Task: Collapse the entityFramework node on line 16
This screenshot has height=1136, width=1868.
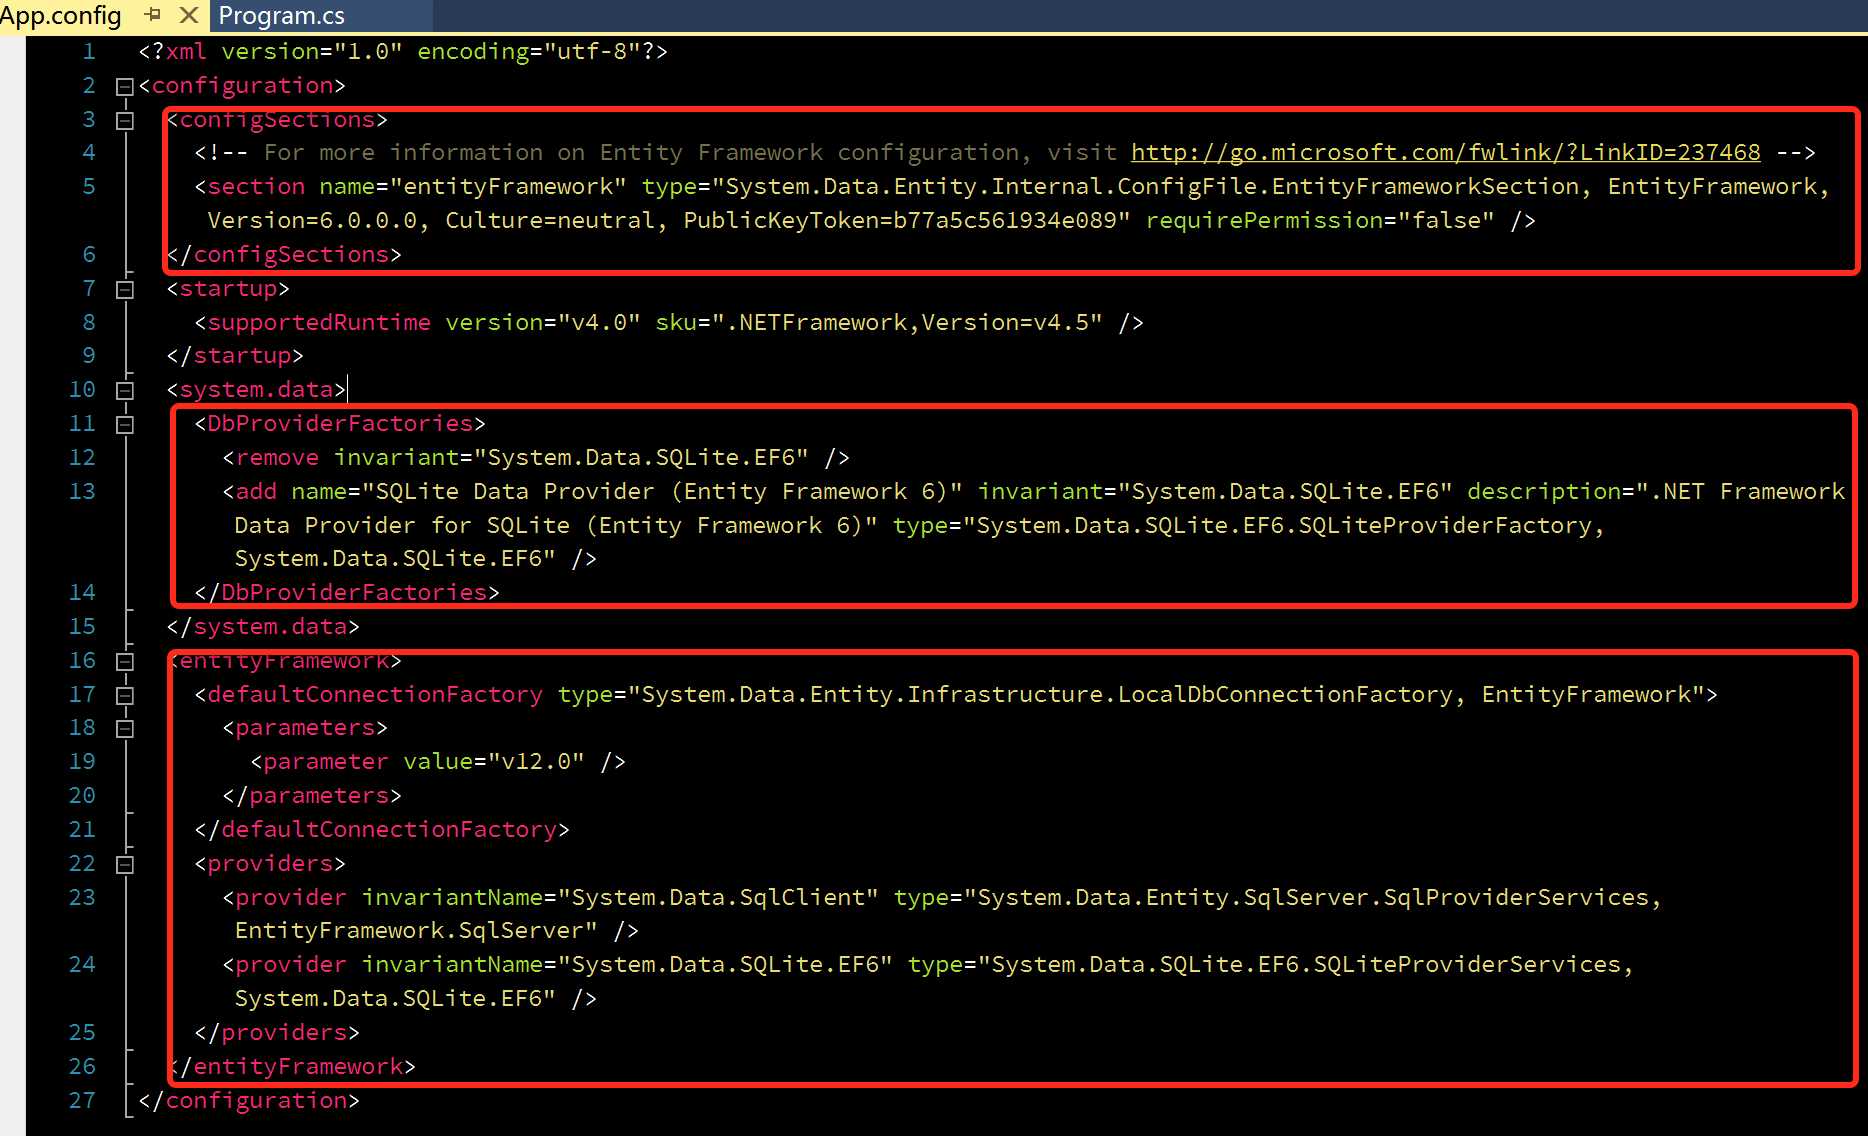Action: click(125, 662)
